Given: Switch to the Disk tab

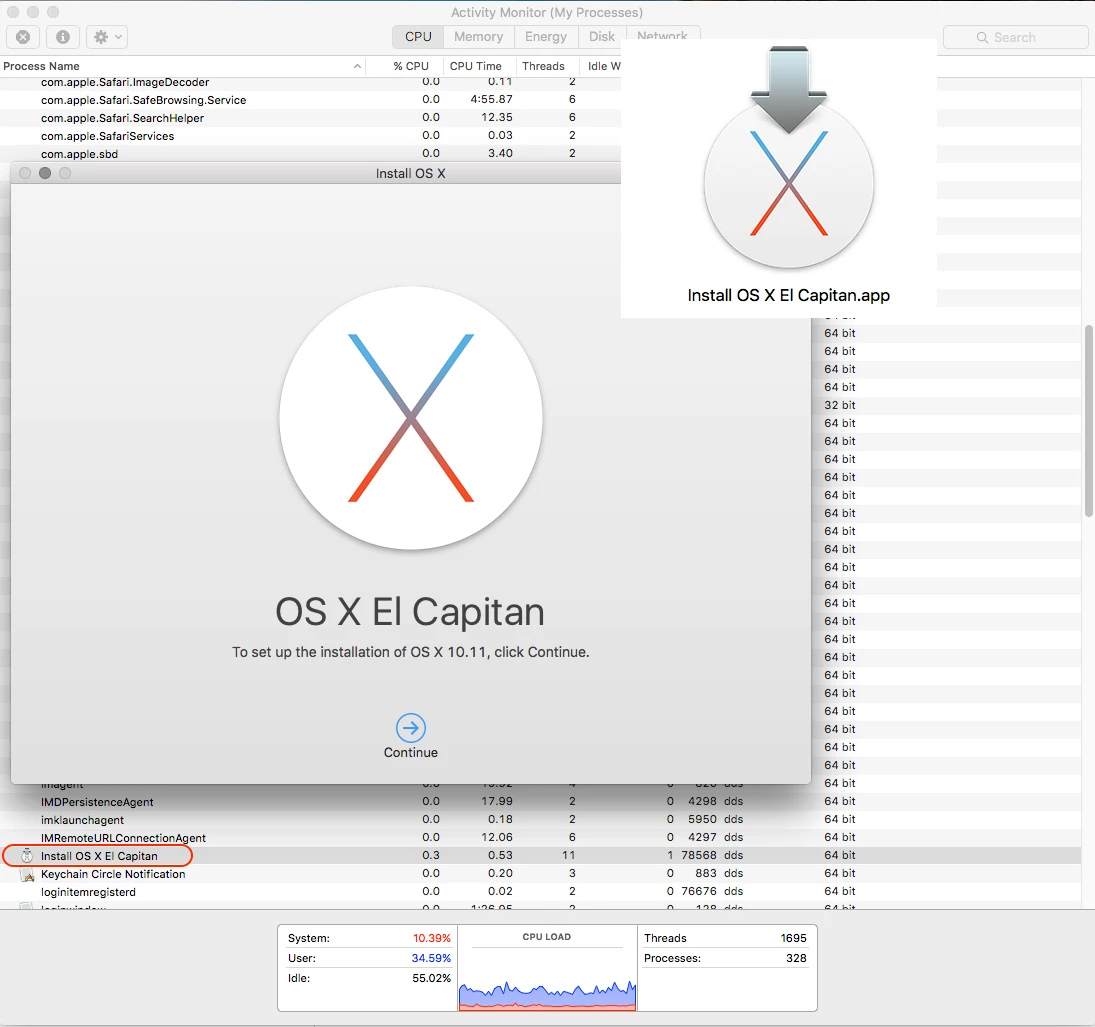Looking at the screenshot, I should [602, 36].
